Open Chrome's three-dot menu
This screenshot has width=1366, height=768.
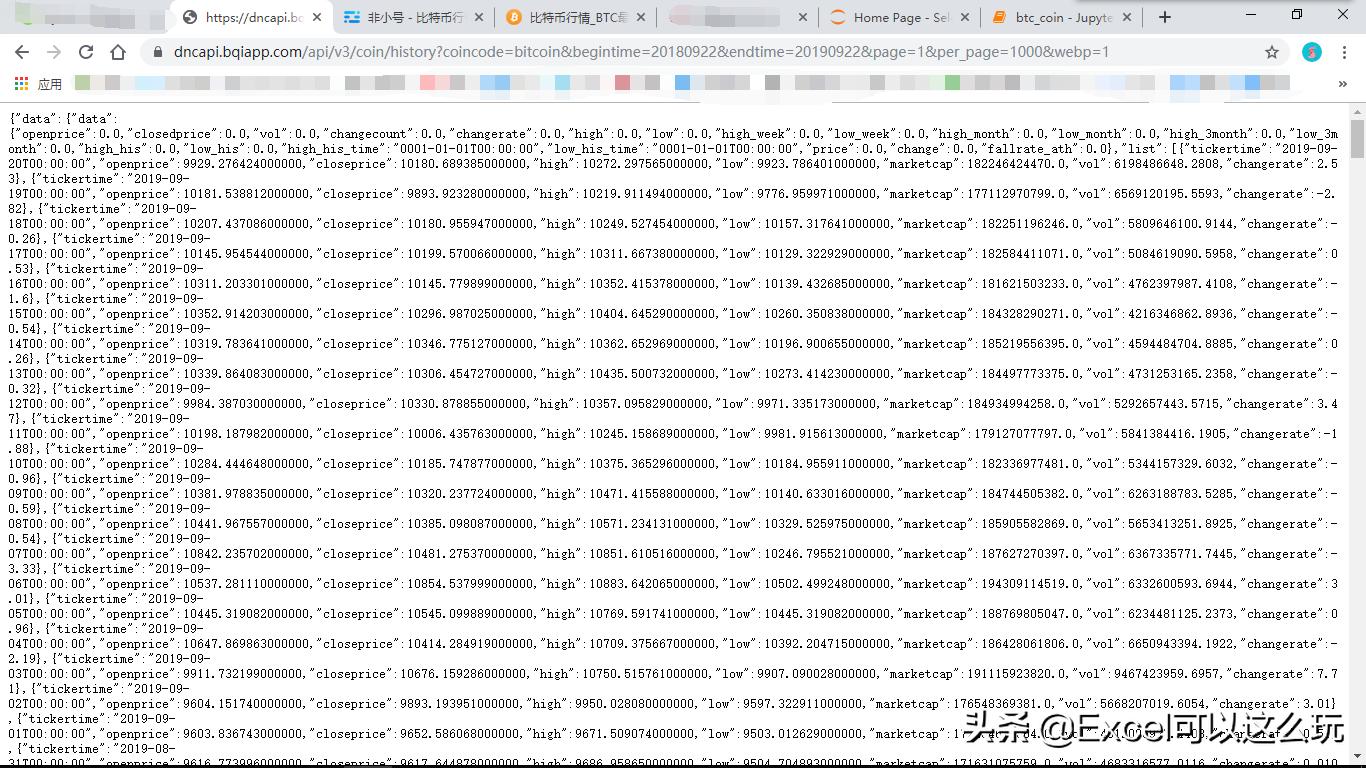tap(1346, 52)
